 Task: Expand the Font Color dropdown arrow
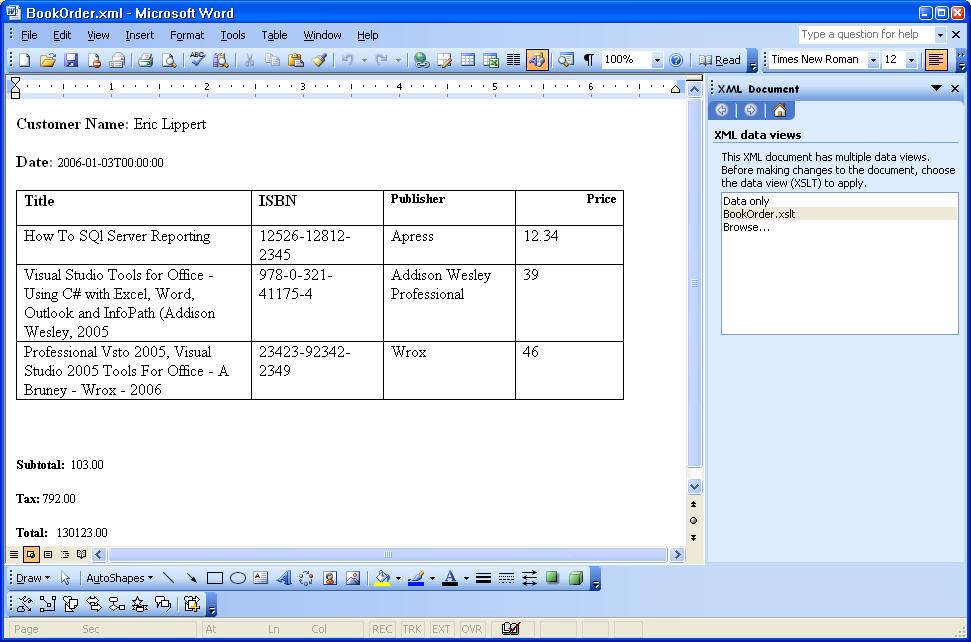pyautogui.click(x=466, y=578)
